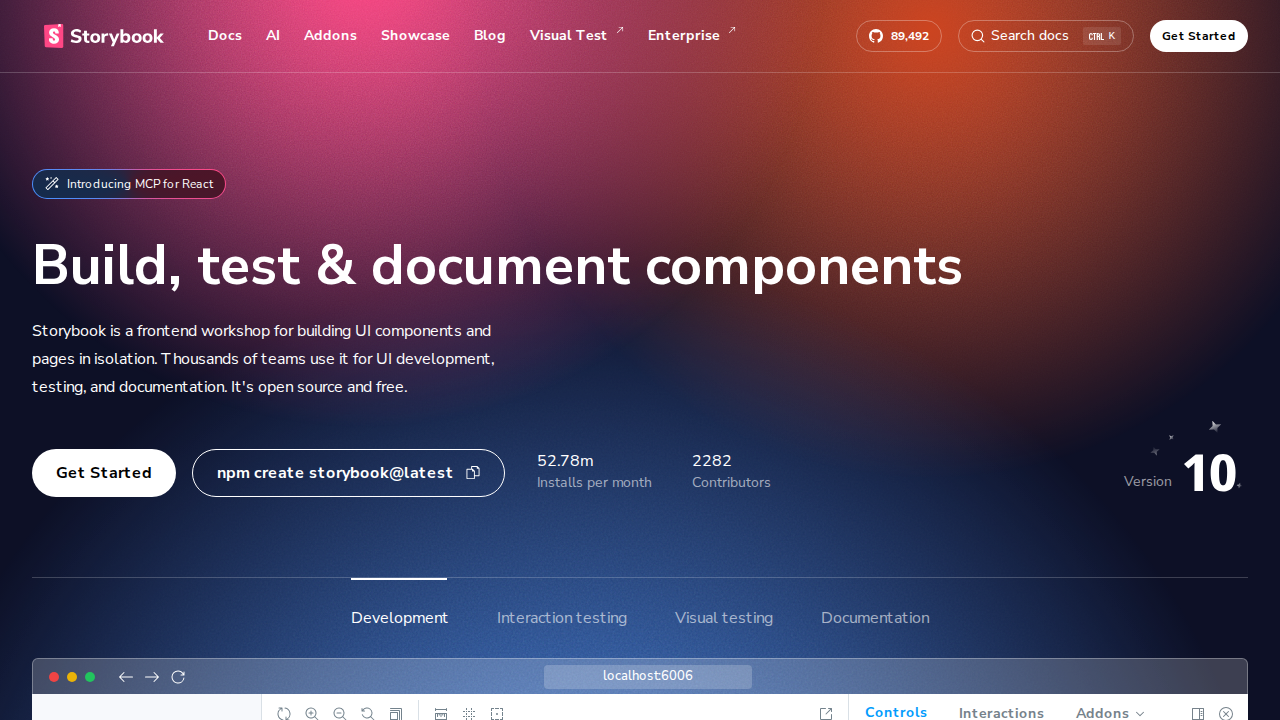The width and height of the screenshot is (1280, 720).
Task: Click the Storybook logo in header
Action: (x=104, y=36)
